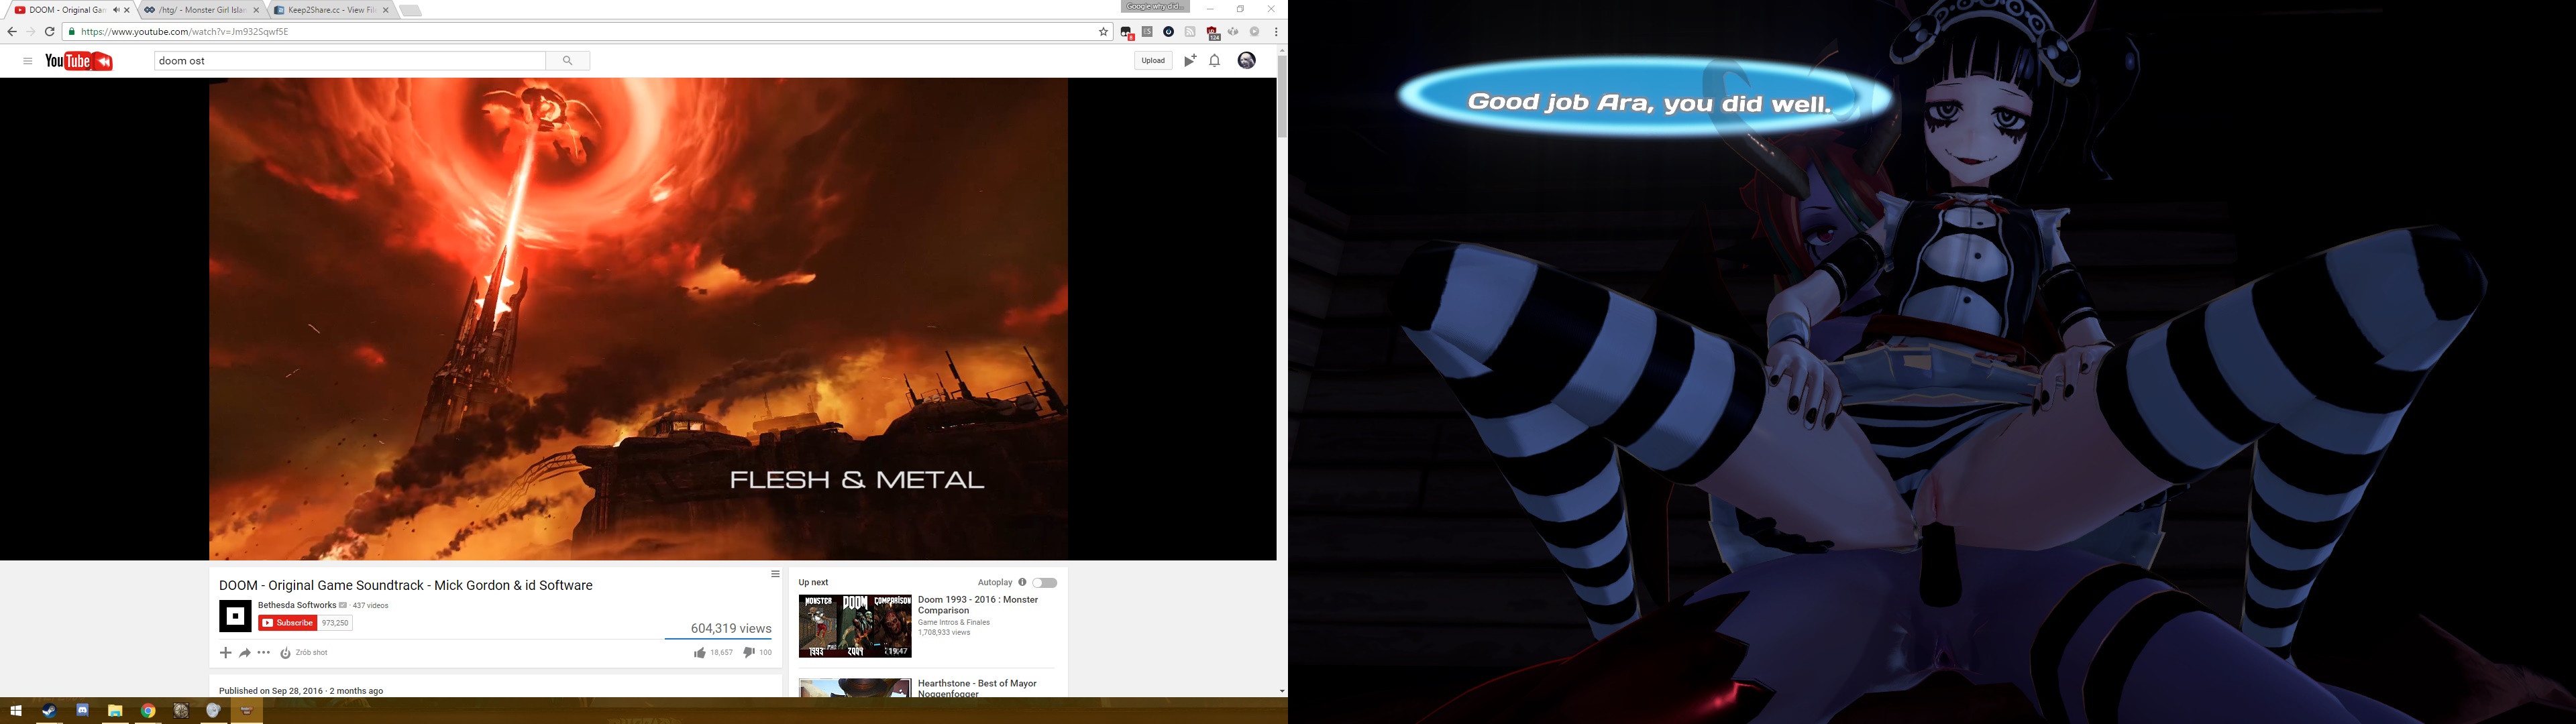Go to YouTube home via the logo
The width and height of the screenshot is (2576, 724).
tap(79, 61)
